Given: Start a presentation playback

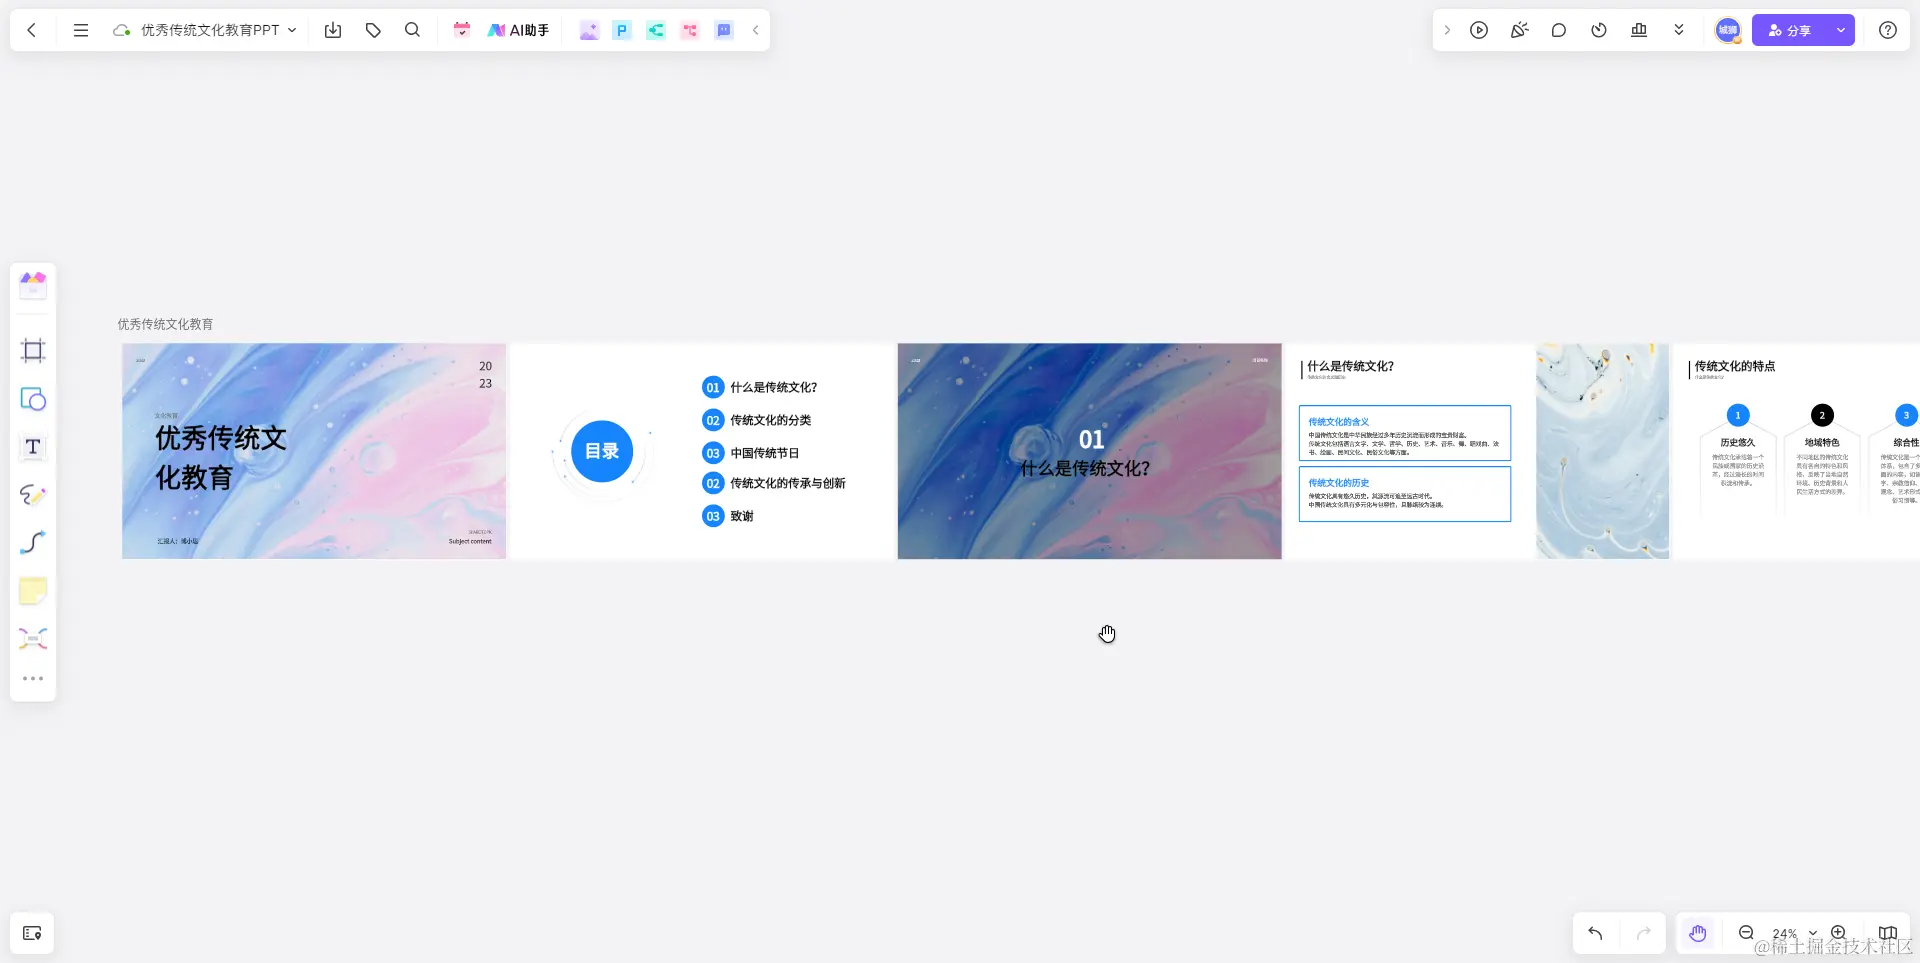Looking at the screenshot, I should click(x=1479, y=30).
